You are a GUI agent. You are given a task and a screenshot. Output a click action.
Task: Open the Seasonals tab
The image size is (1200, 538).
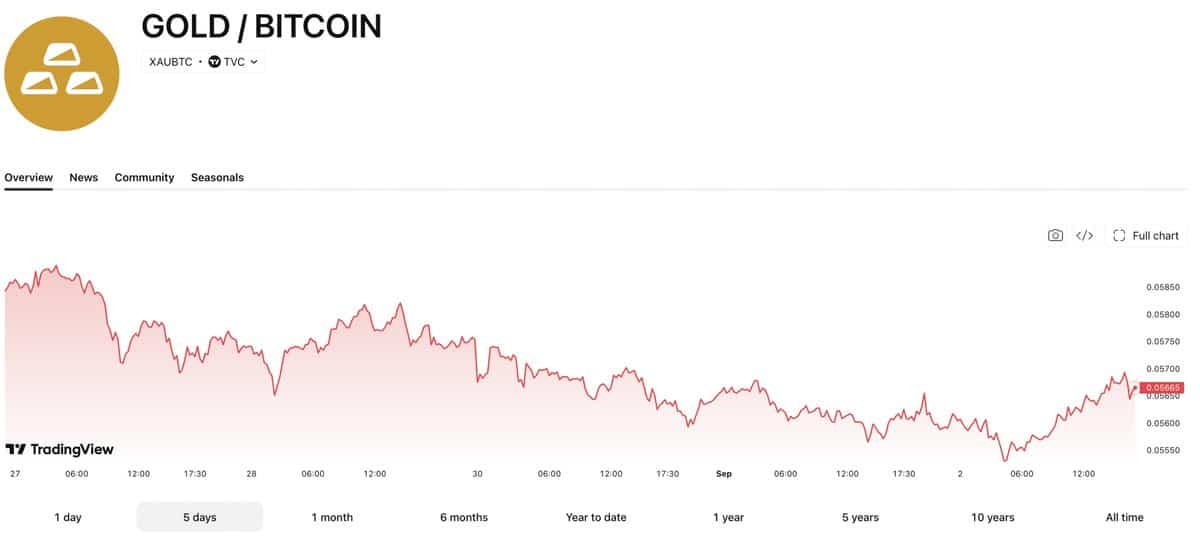pyautogui.click(x=217, y=178)
